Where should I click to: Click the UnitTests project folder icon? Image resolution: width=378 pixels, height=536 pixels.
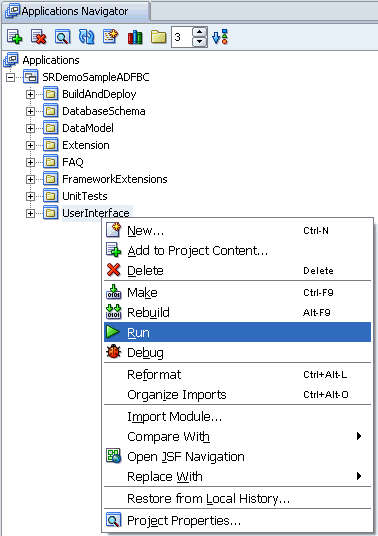click(x=51, y=196)
